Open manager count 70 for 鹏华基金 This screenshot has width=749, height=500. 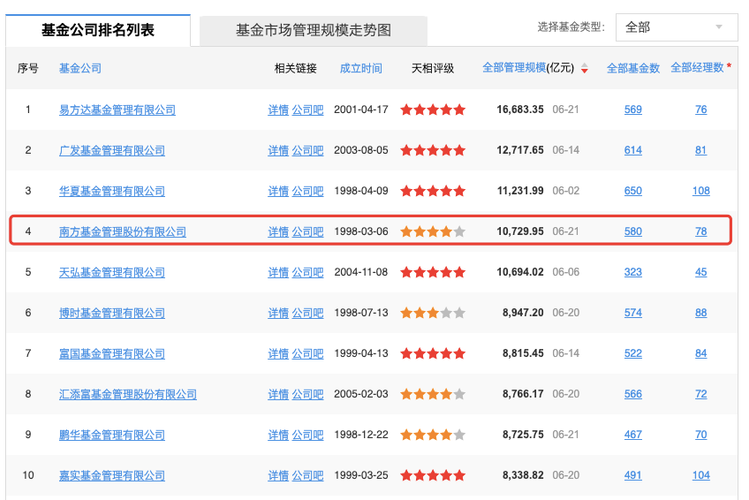[701, 434]
